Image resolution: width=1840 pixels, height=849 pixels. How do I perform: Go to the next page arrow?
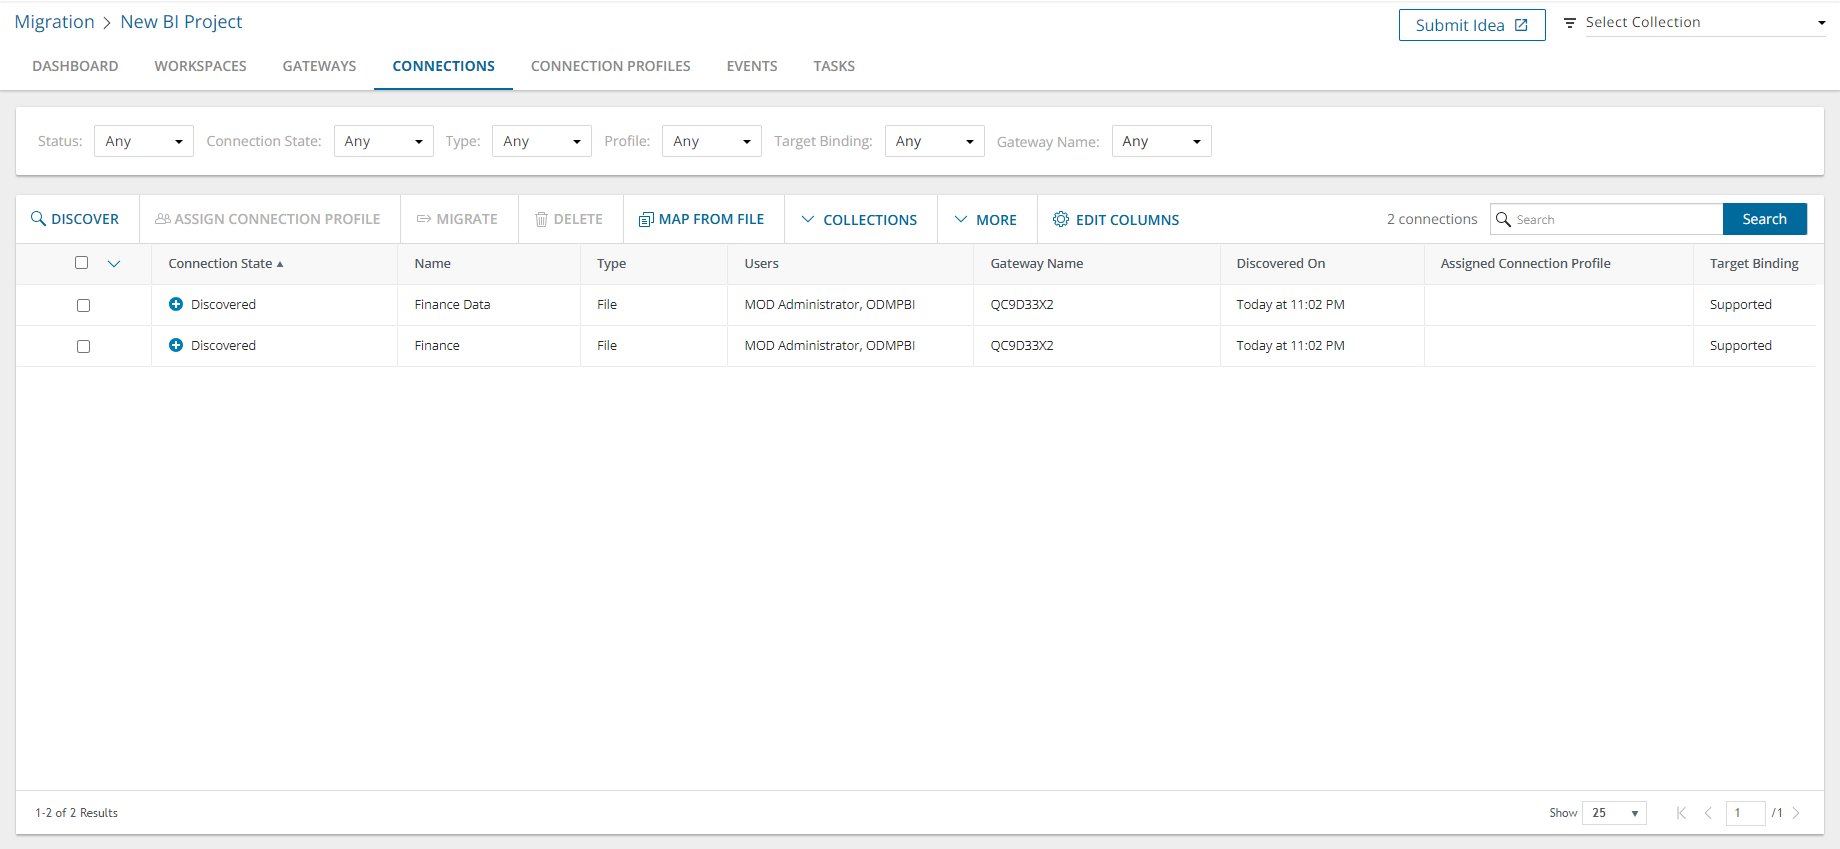point(1796,813)
